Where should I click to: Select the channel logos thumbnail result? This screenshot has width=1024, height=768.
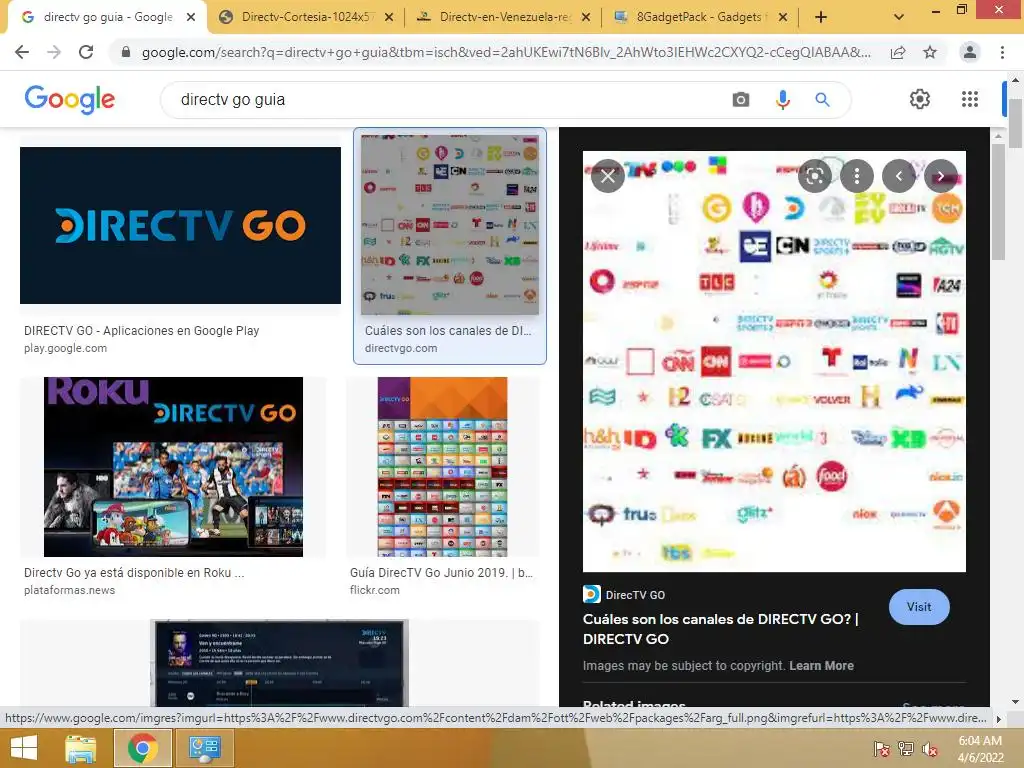tap(450, 224)
